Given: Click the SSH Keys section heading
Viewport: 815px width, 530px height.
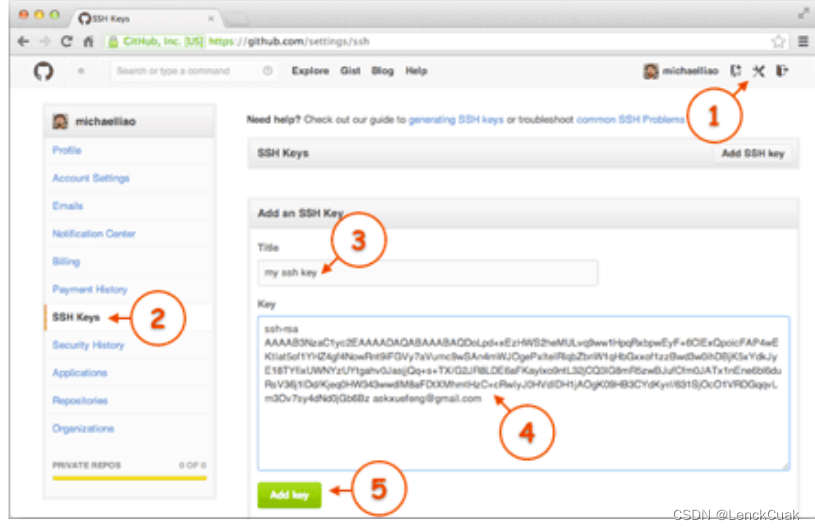Looking at the screenshot, I should pyautogui.click(x=283, y=153).
